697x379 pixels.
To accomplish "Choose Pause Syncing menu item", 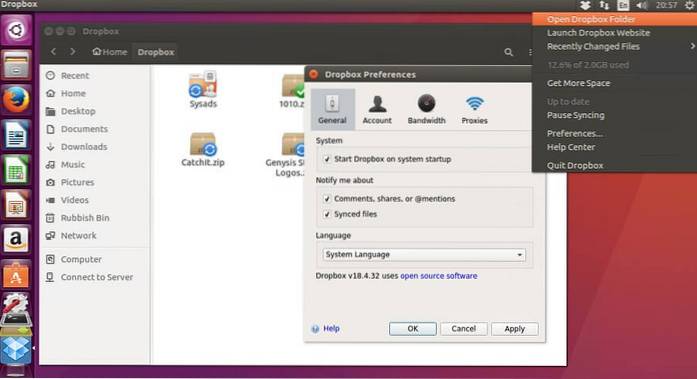I will (615, 115).
